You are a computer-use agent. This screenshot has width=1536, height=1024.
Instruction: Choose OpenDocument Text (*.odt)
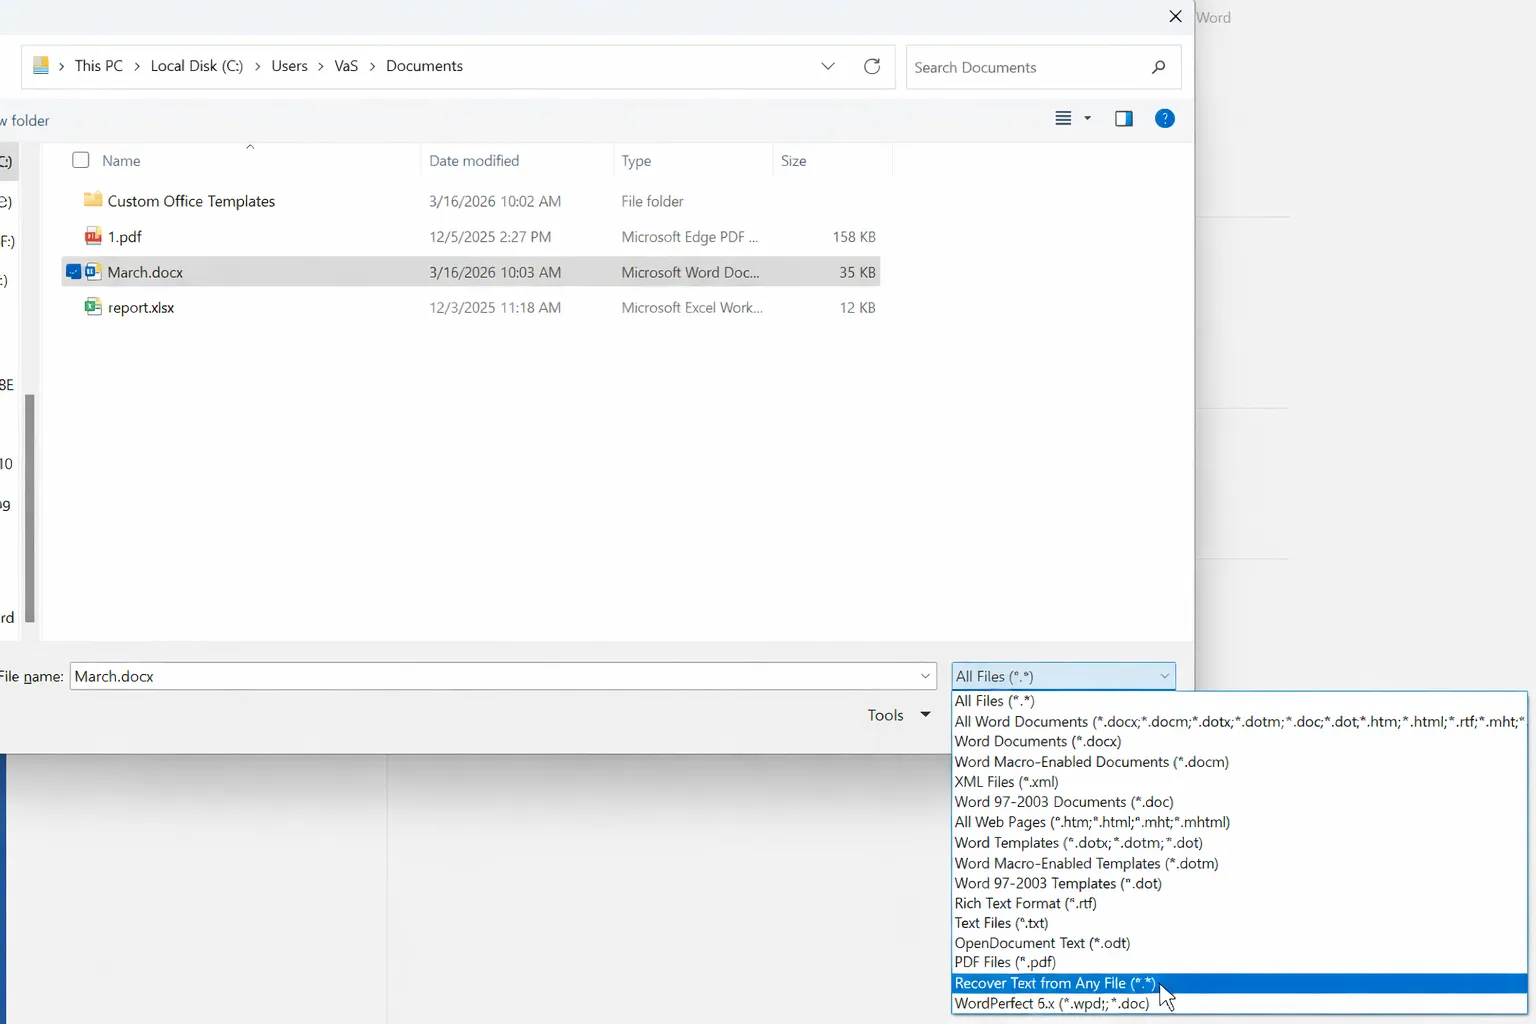(1240, 943)
